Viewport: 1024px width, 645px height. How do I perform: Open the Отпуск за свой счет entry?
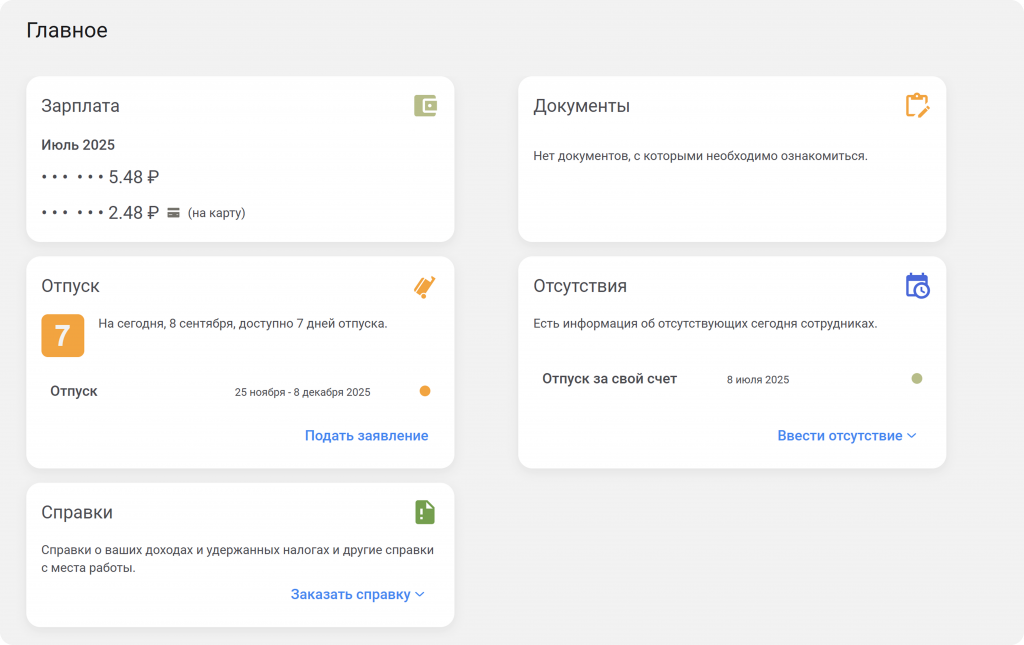pos(609,379)
